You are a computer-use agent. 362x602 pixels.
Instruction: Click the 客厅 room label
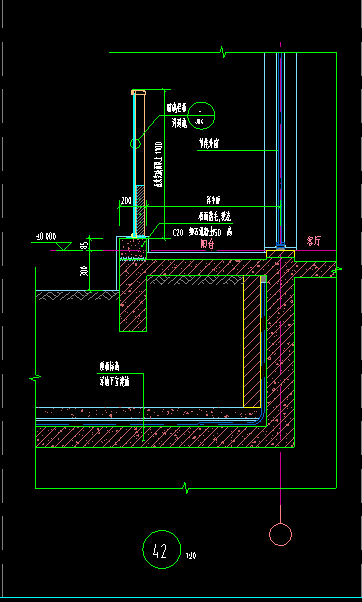click(314, 241)
